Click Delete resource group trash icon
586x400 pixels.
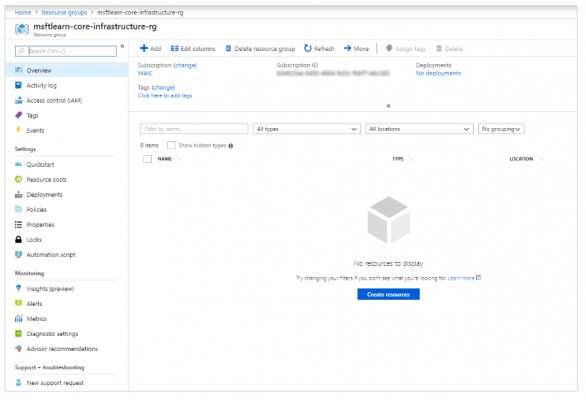pos(228,49)
